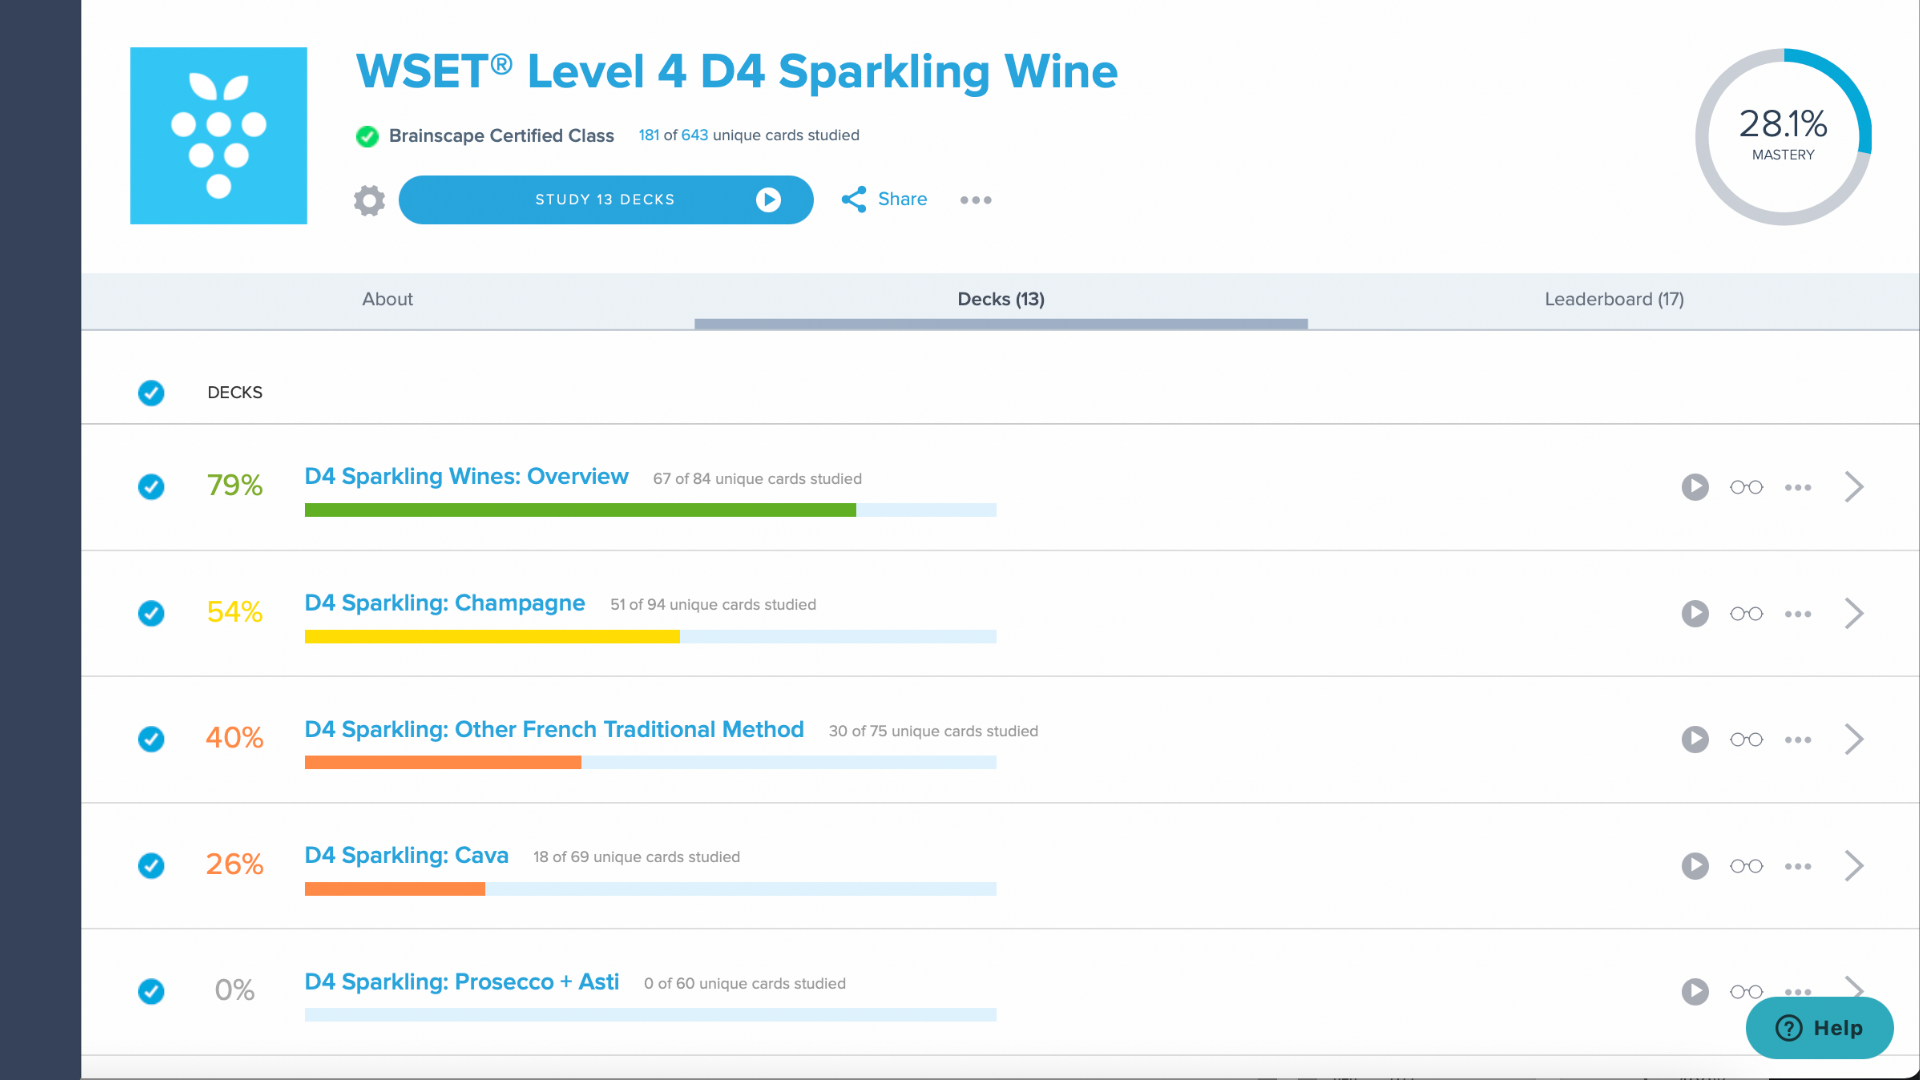Open the Leaderboard tab
Image resolution: width=1920 pixels, height=1080 pixels.
click(1614, 299)
